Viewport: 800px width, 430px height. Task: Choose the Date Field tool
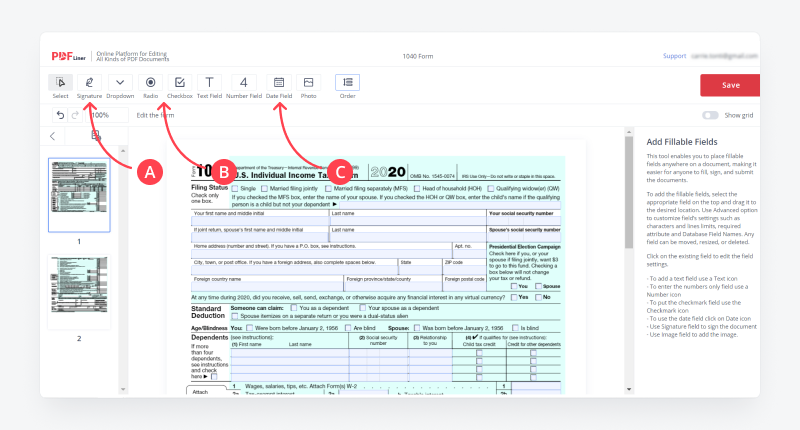tap(279, 83)
